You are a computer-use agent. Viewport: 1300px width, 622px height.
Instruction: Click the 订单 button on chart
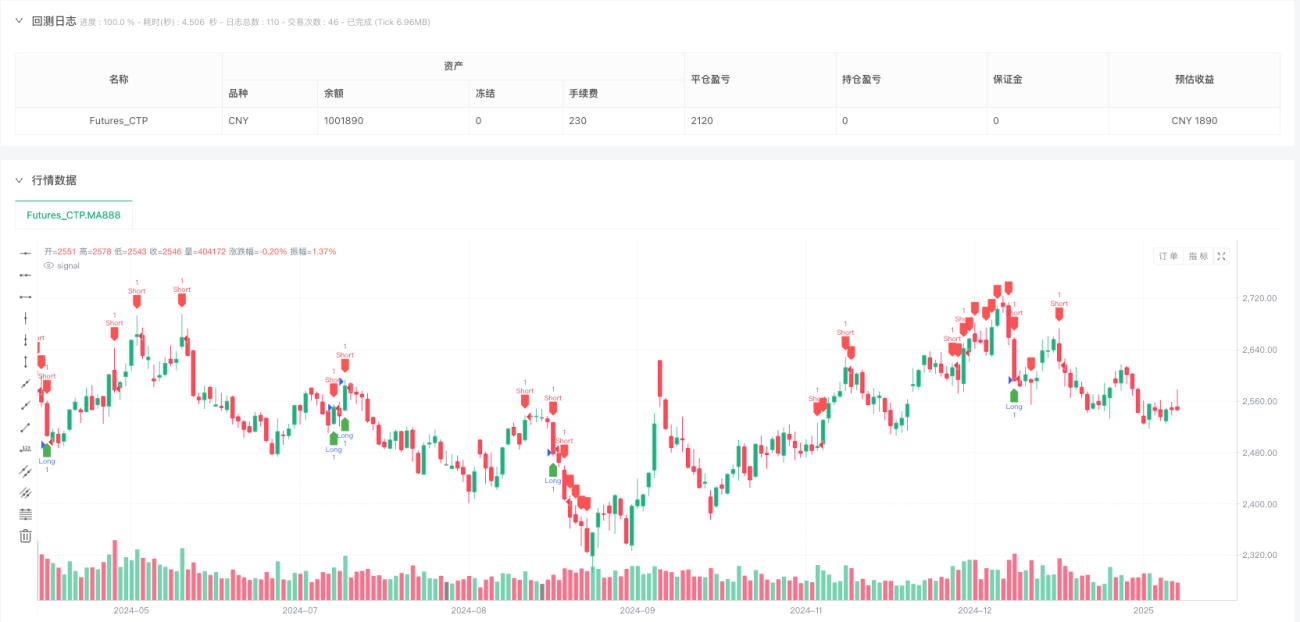coord(1168,256)
